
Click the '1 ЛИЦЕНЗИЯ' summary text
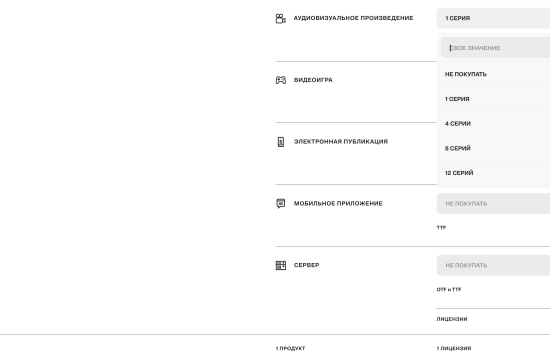point(454,348)
